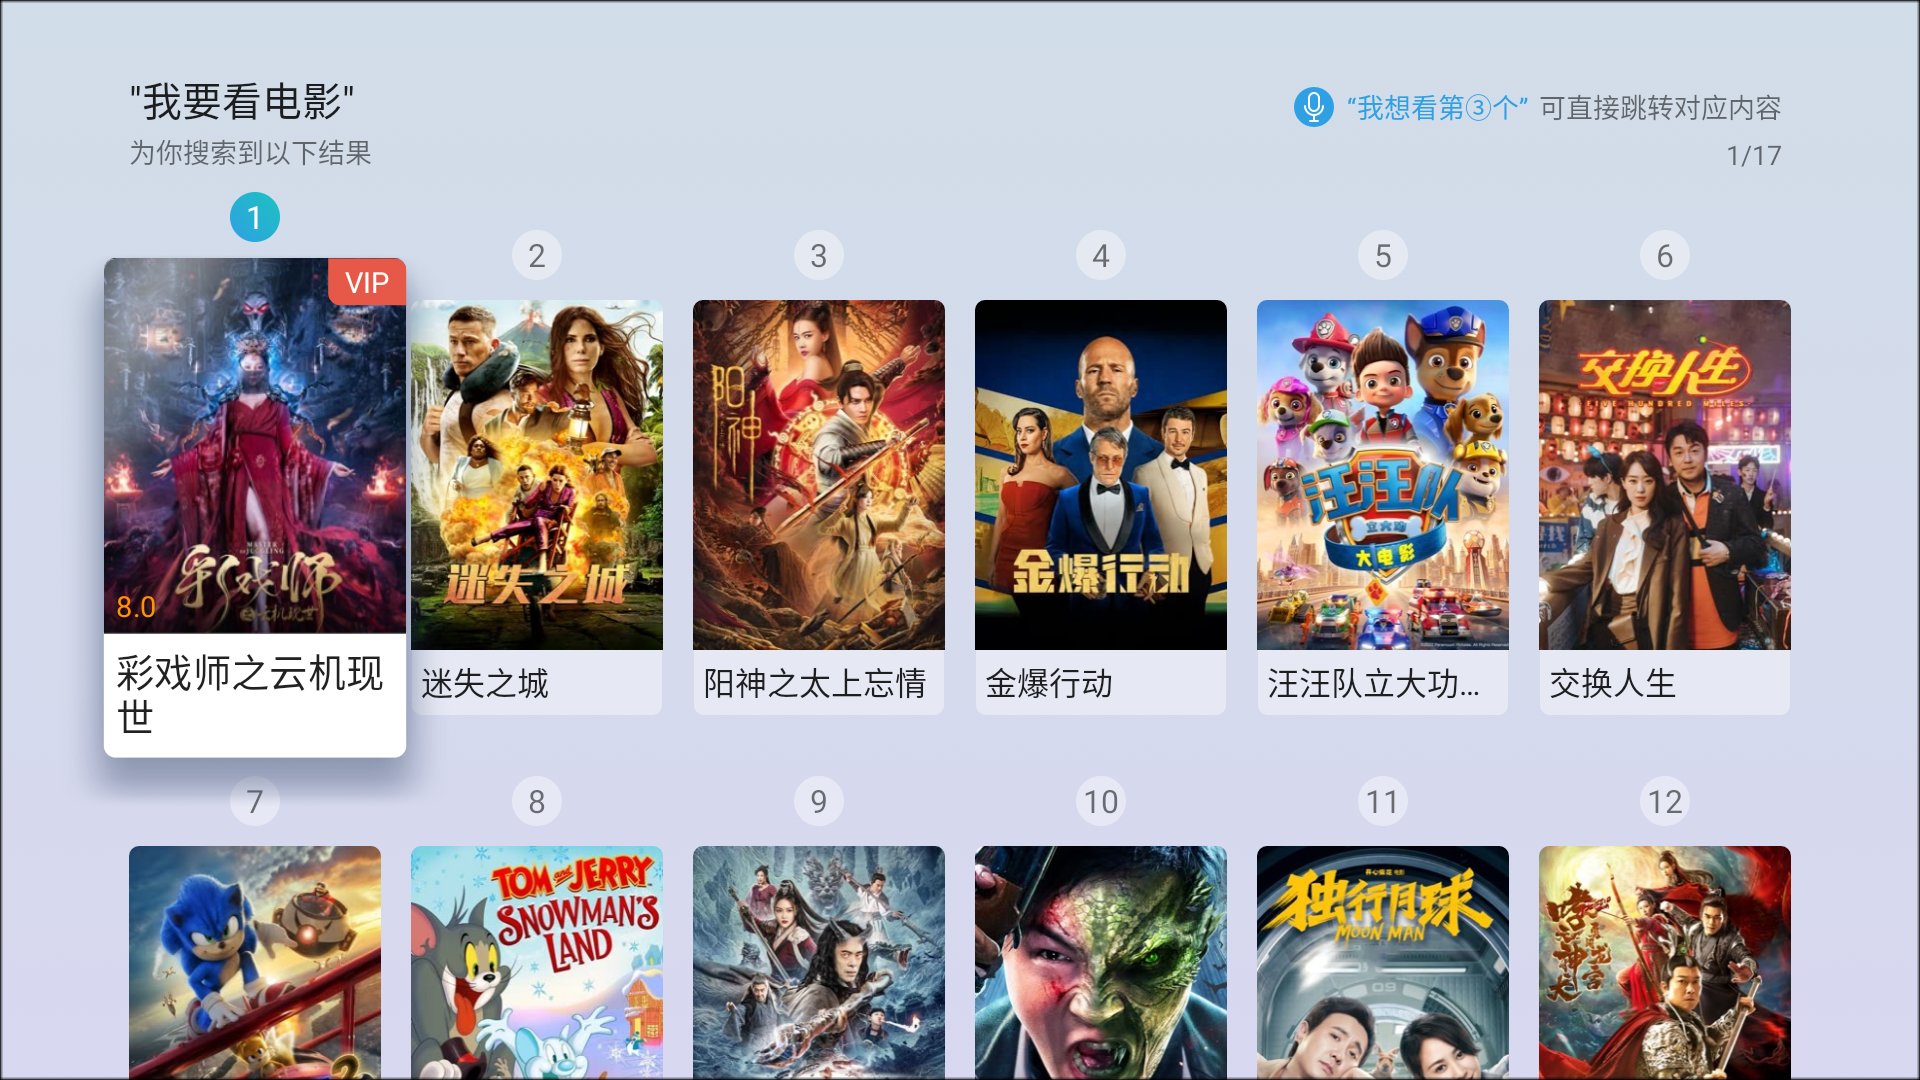The image size is (1920, 1080).
Task: Click the 彩戏师之云机现世 title
Action: coord(250,695)
